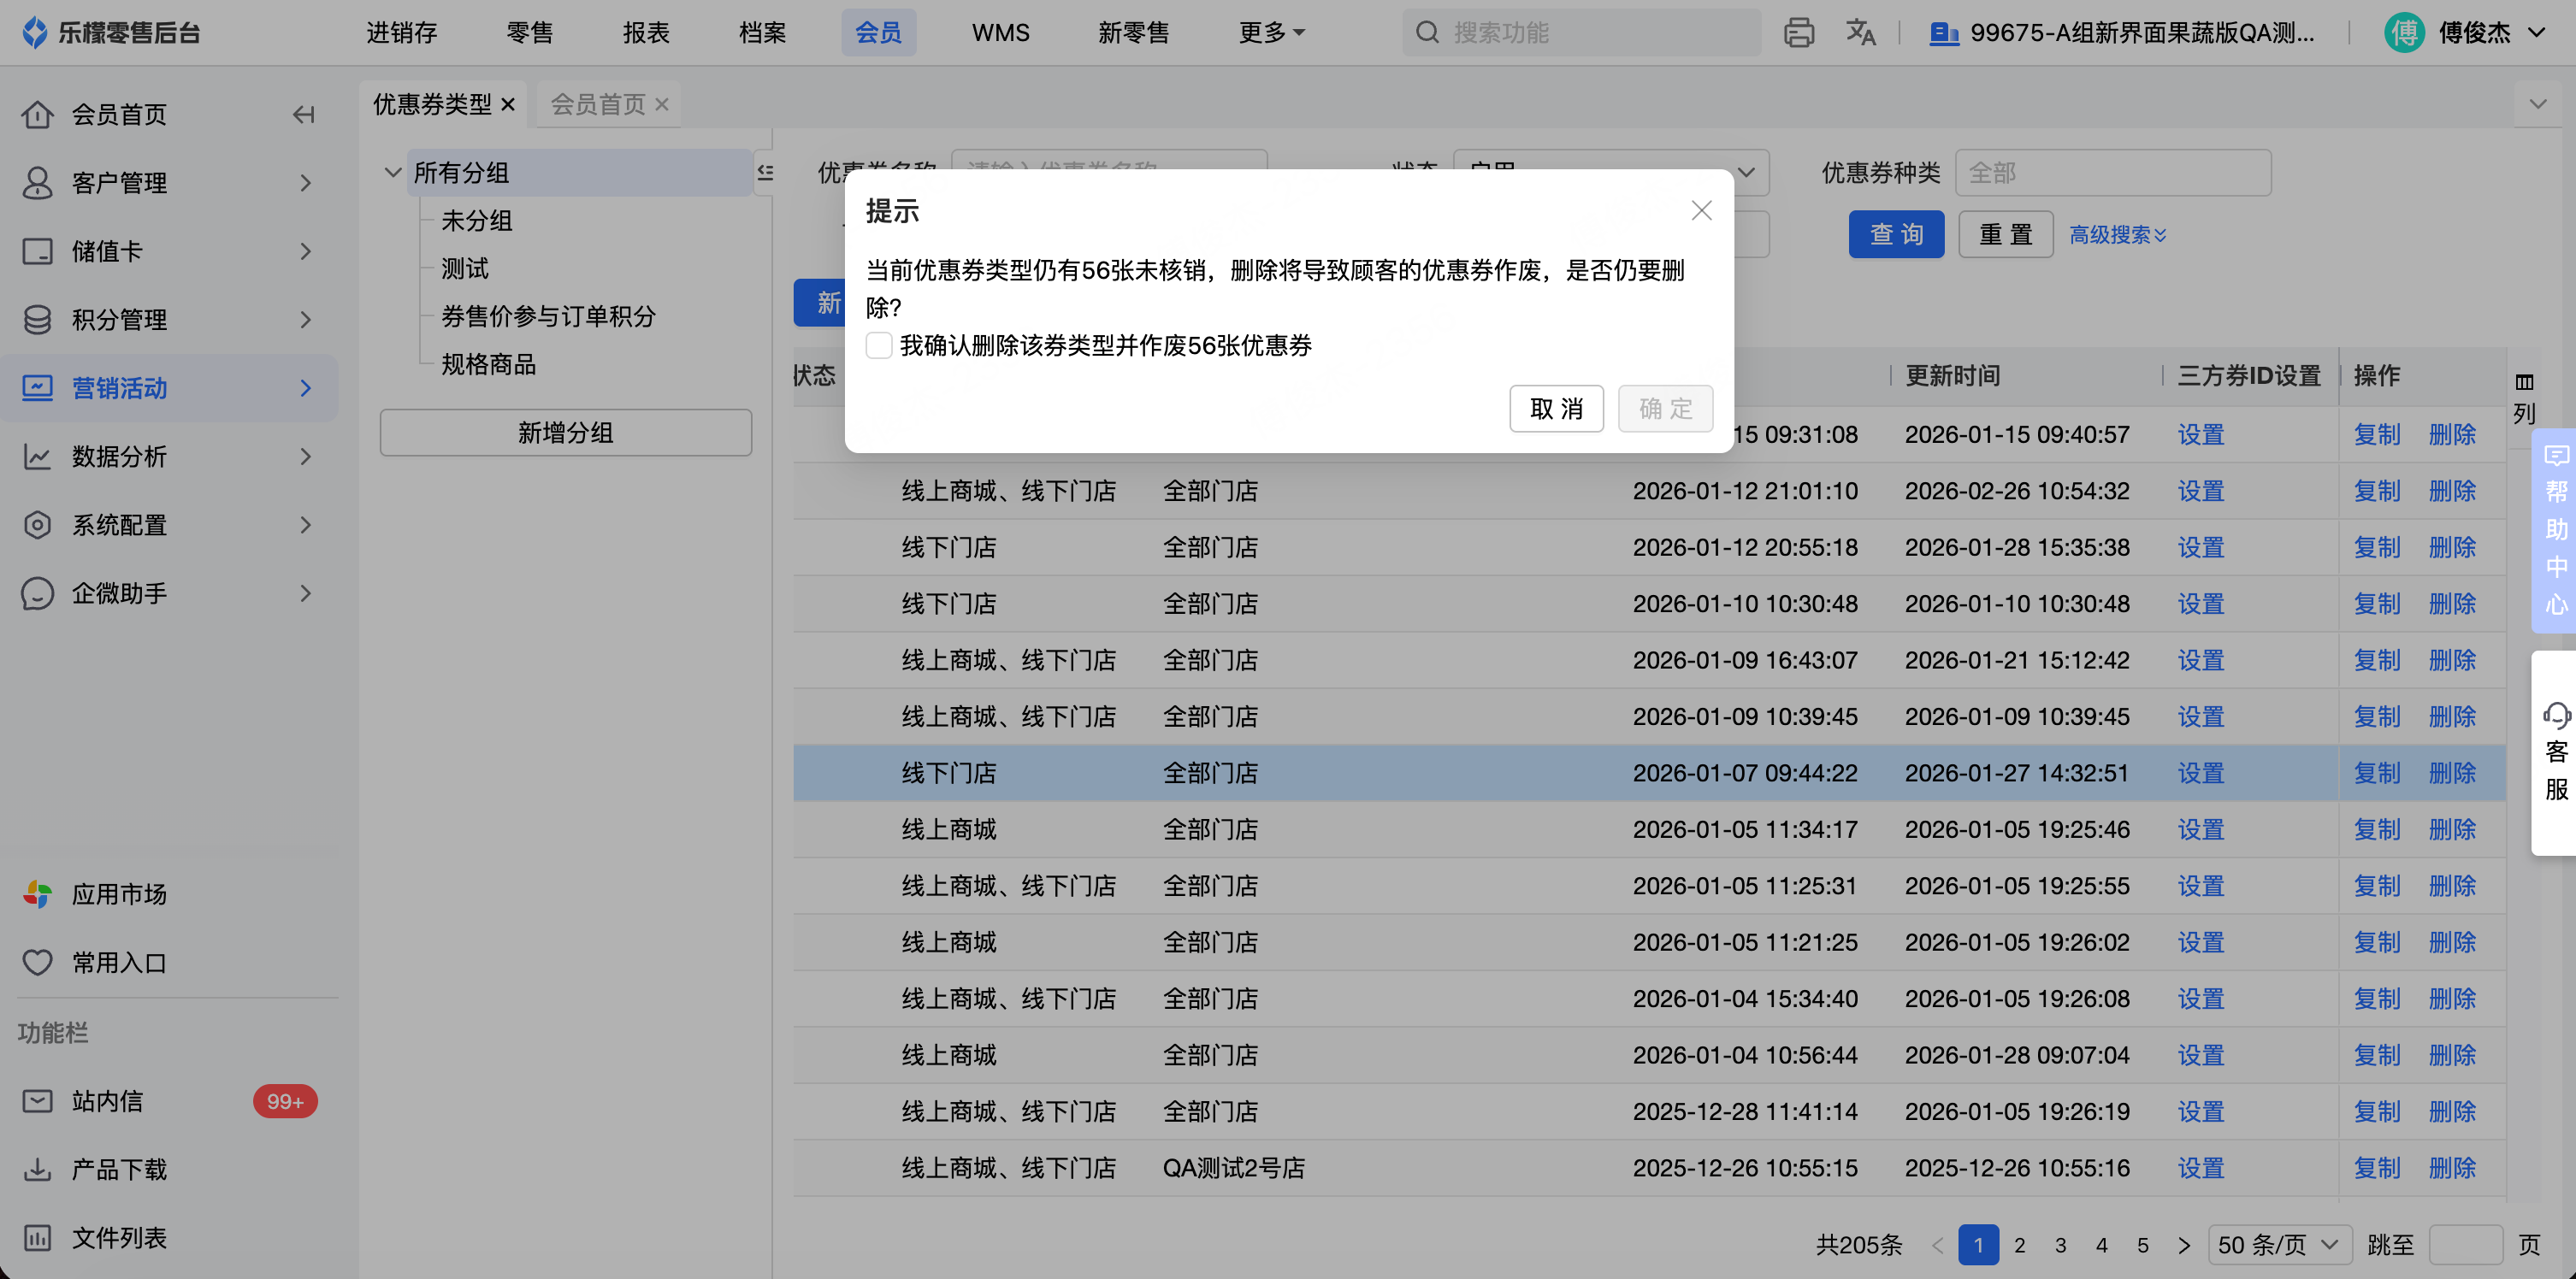Click the printer icon in top bar

pyautogui.click(x=1798, y=33)
